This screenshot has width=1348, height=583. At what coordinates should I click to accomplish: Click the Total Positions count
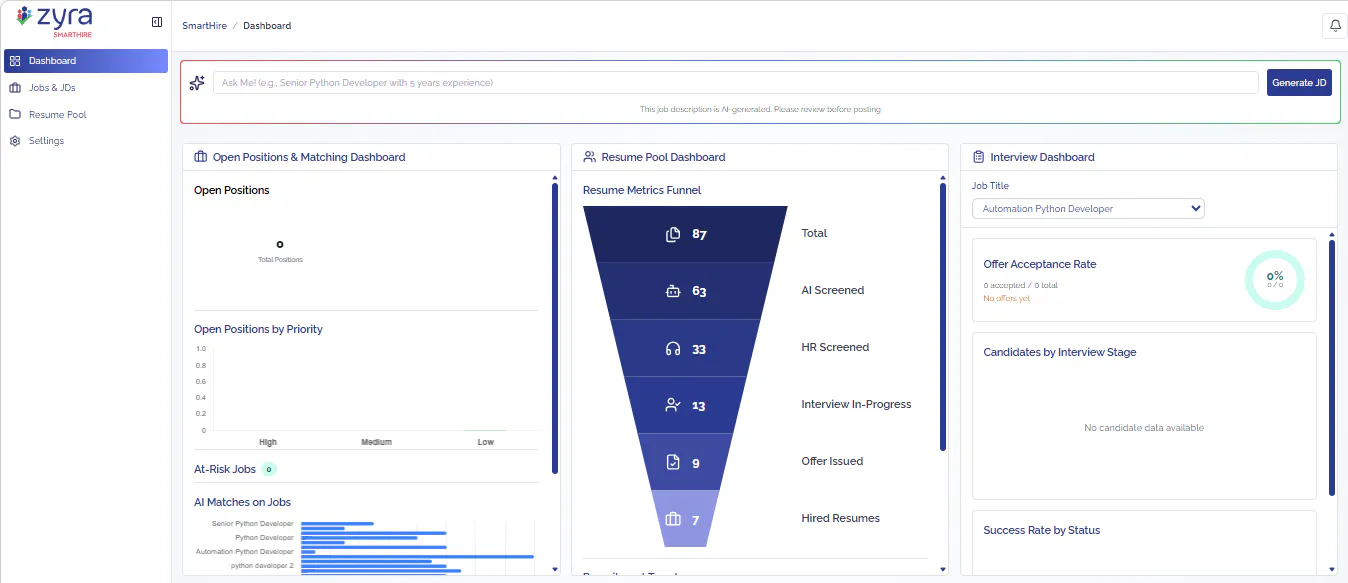pos(280,244)
